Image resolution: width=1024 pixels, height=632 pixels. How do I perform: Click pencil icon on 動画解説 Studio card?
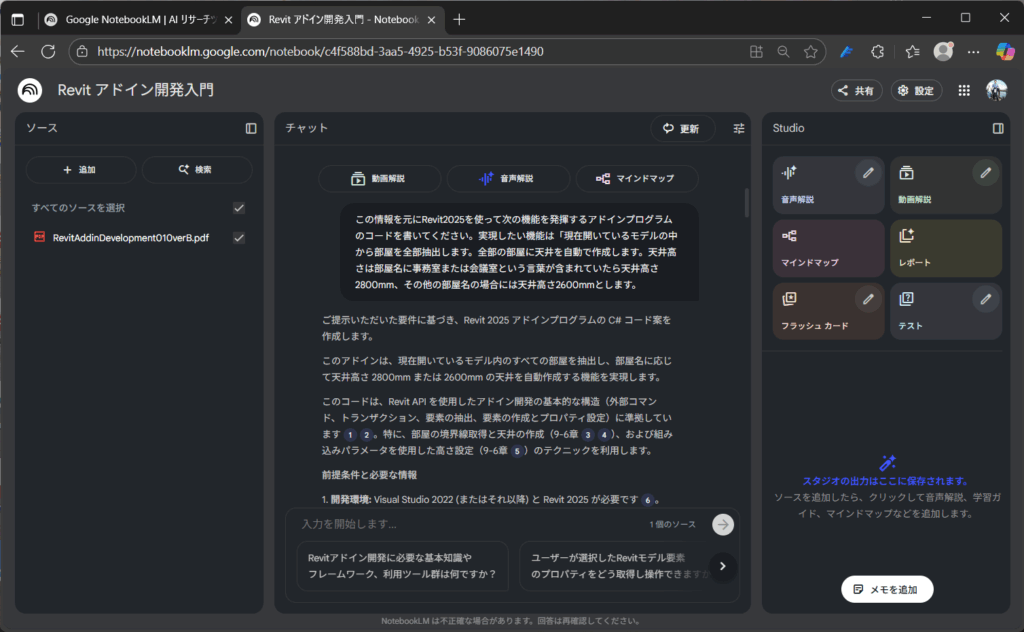(x=986, y=173)
